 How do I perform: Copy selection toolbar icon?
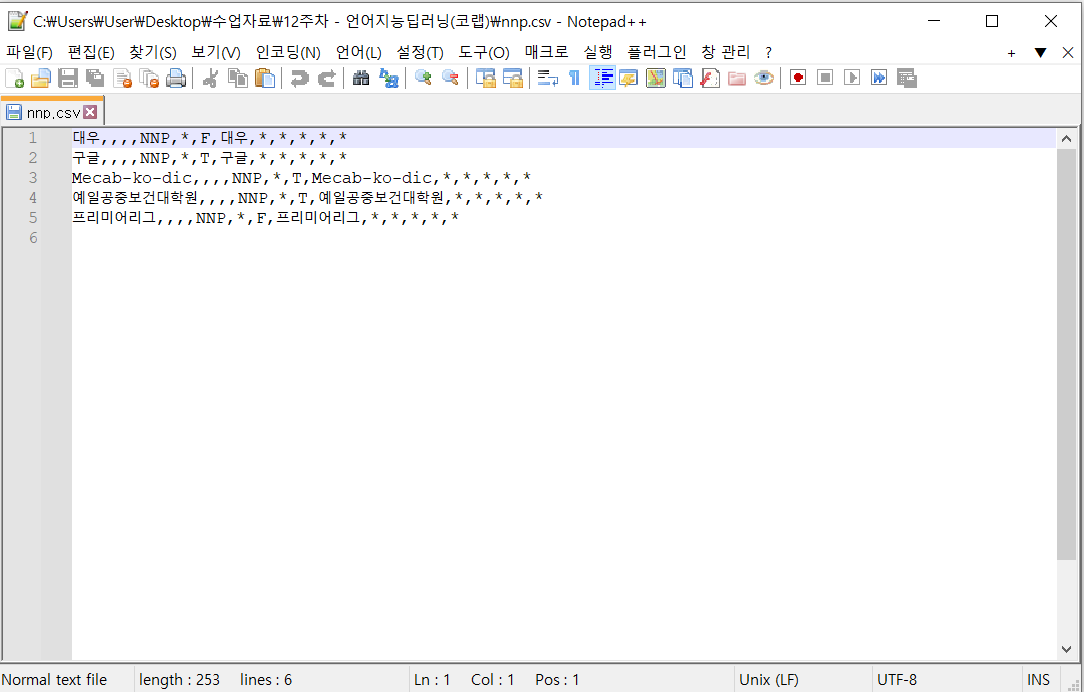pos(238,78)
